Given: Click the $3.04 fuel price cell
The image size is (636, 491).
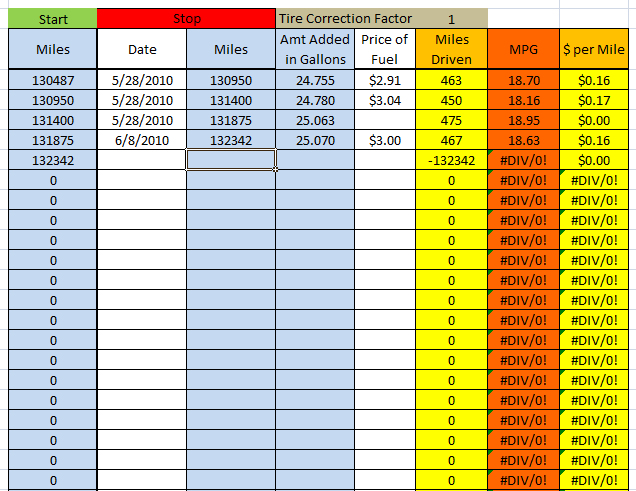Looking at the screenshot, I should [384, 100].
